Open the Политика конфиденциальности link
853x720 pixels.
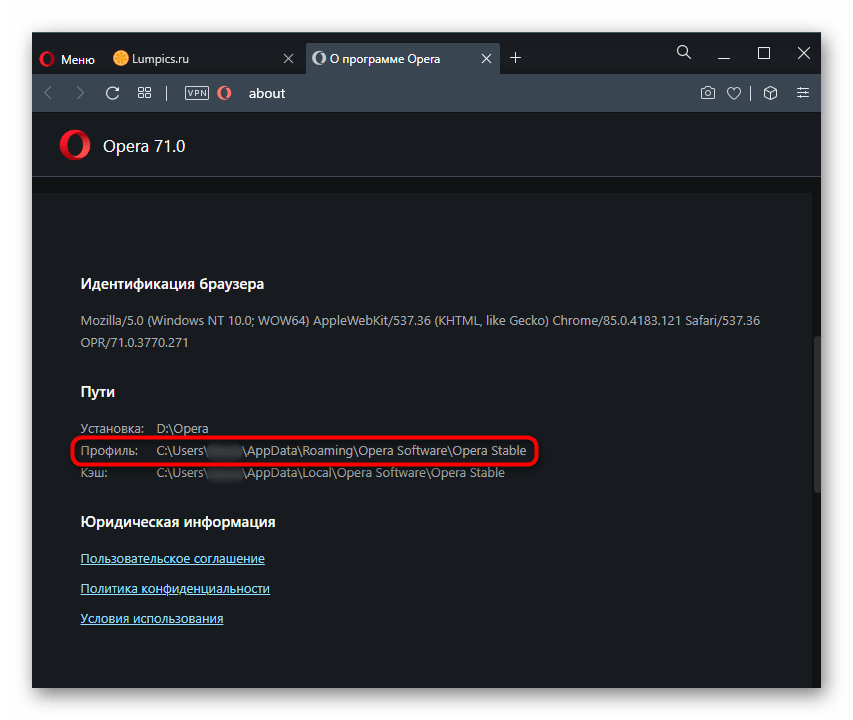[x=175, y=588]
